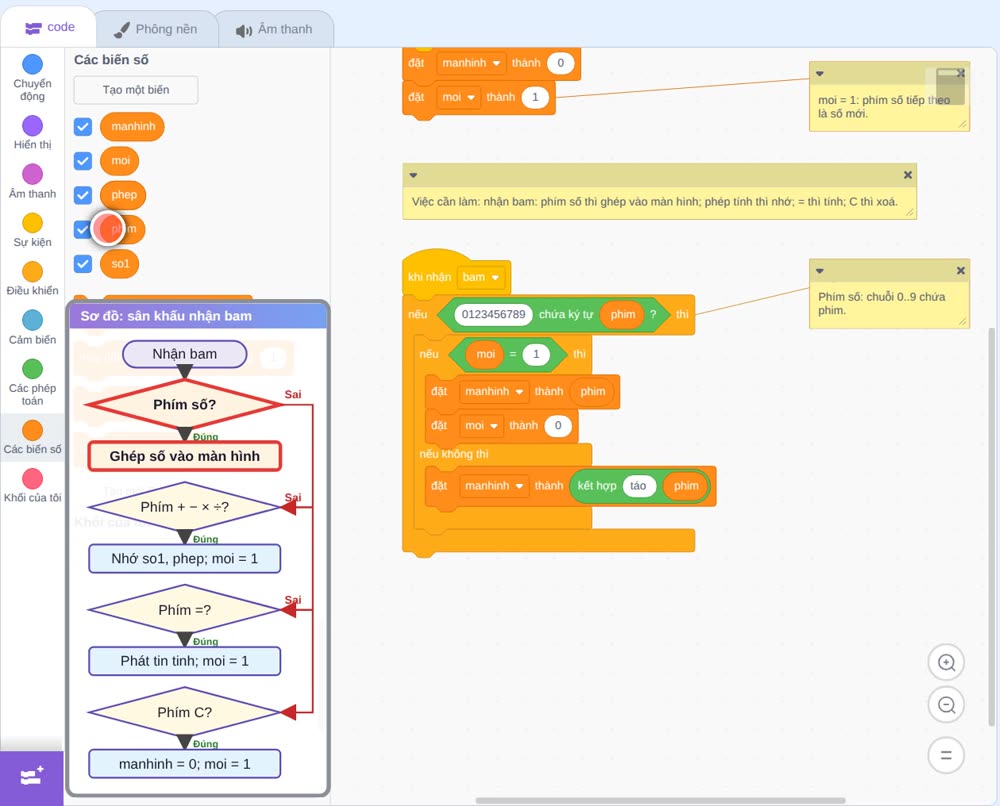Close the 'Phím số: chuỗi 0..9' comment
Viewport: 1000px width, 806px height.
[x=960, y=270]
